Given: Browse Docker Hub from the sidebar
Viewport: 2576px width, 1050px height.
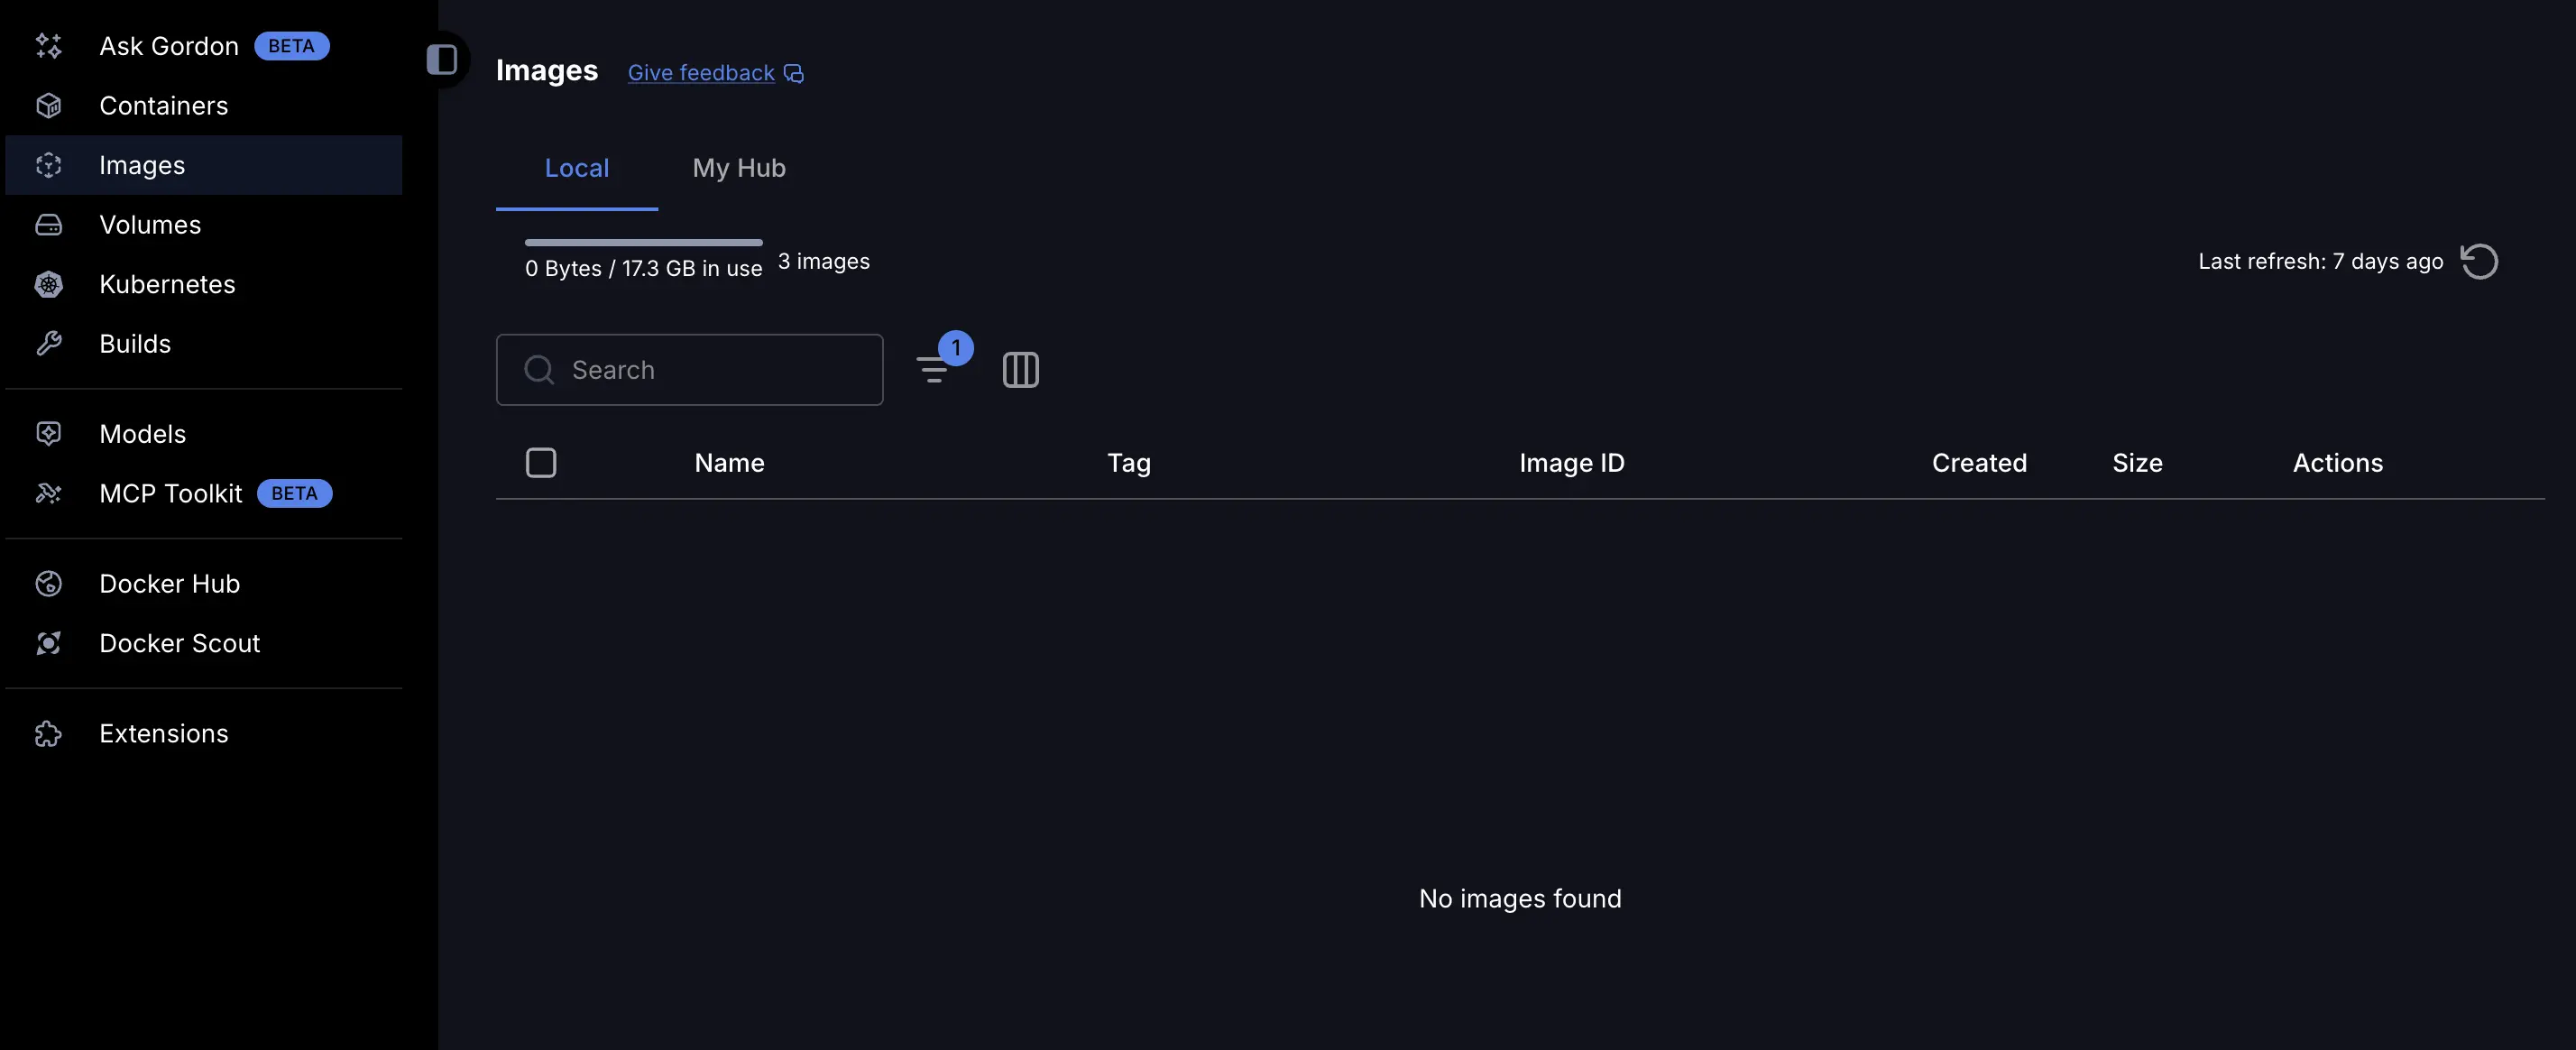Looking at the screenshot, I should click(170, 583).
